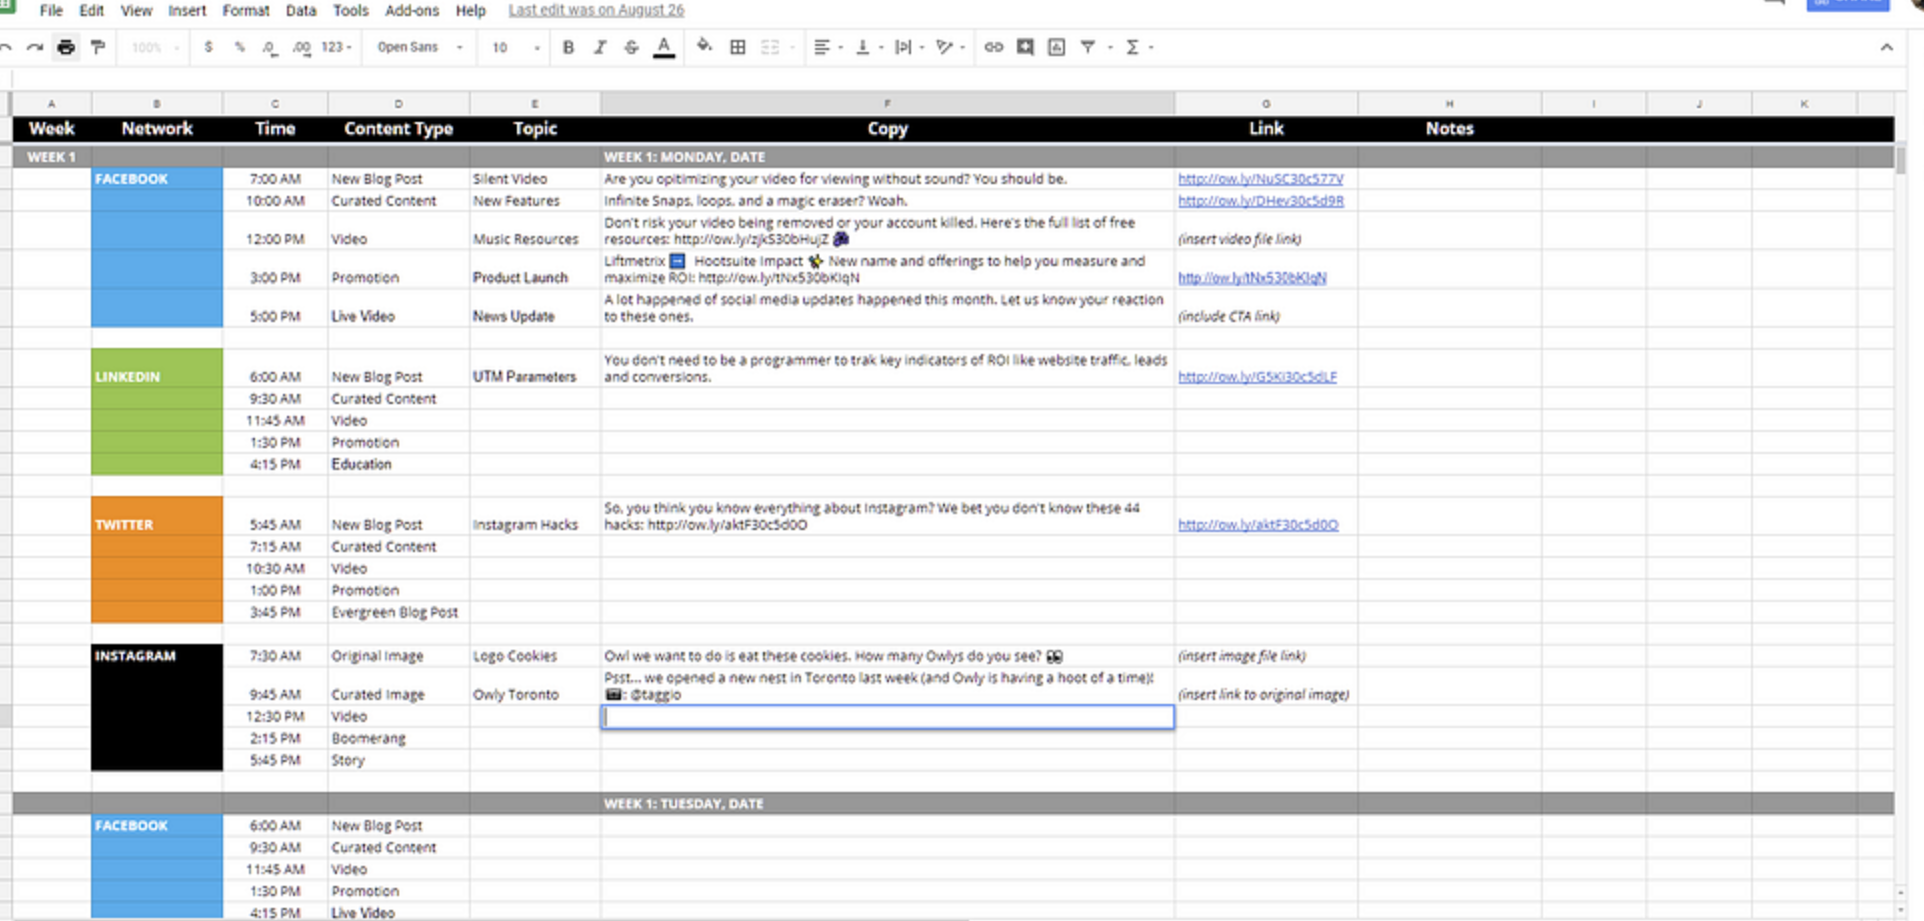Open the Open Sans font dropdown
The width and height of the screenshot is (1924, 921).
[419, 47]
